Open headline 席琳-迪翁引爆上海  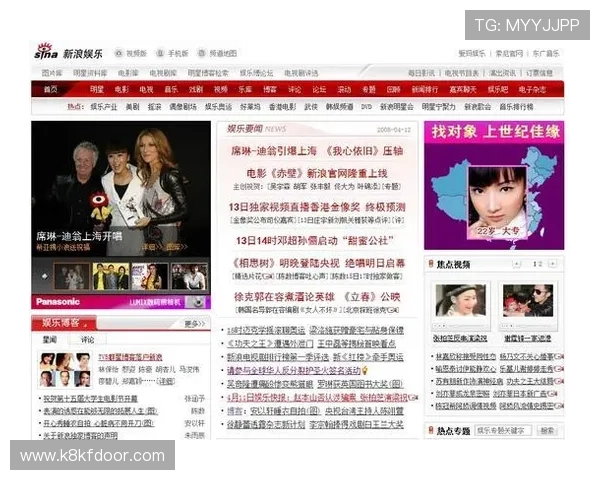[x=274, y=151]
